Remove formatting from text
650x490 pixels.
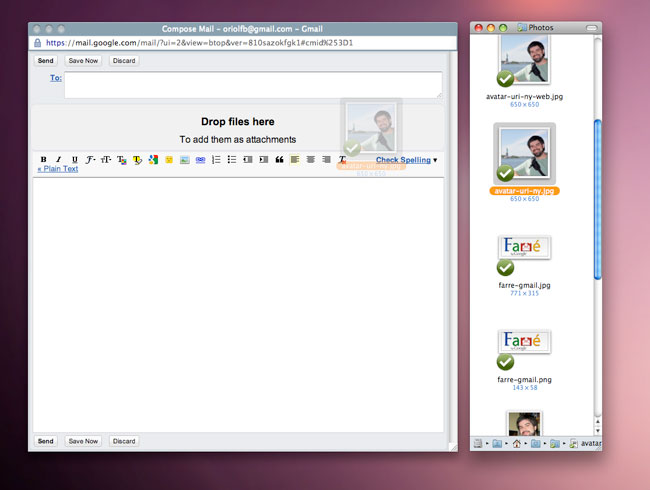click(x=342, y=160)
